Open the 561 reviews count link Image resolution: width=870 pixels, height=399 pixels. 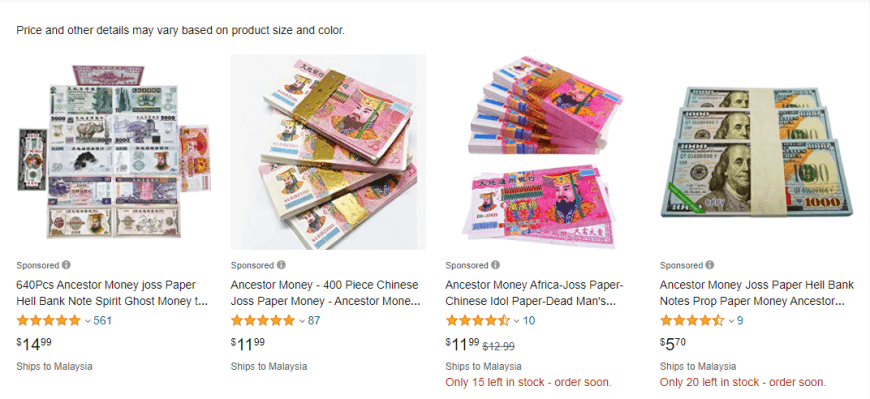102,320
